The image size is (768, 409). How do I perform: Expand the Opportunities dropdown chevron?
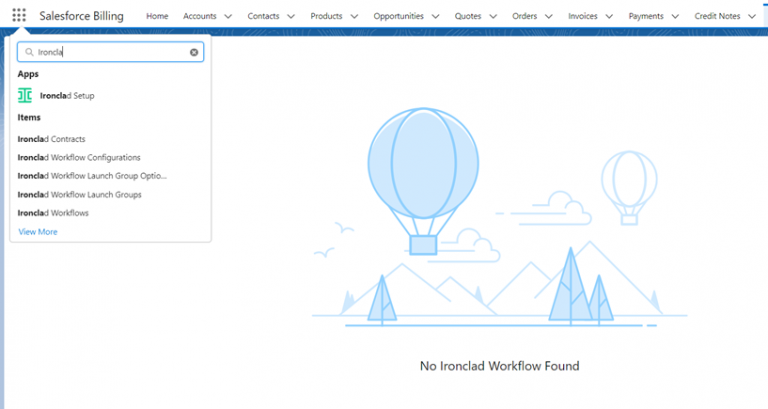tap(435, 17)
